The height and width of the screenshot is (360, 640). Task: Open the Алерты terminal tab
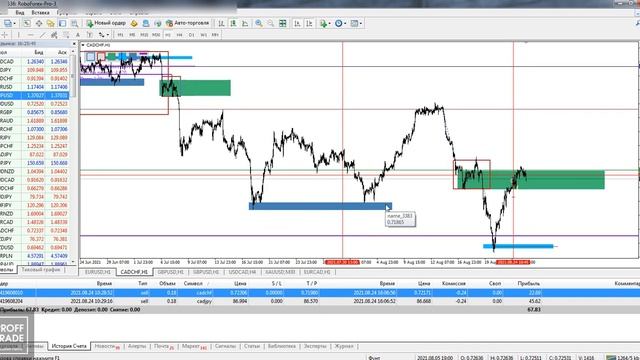click(137, 346)
